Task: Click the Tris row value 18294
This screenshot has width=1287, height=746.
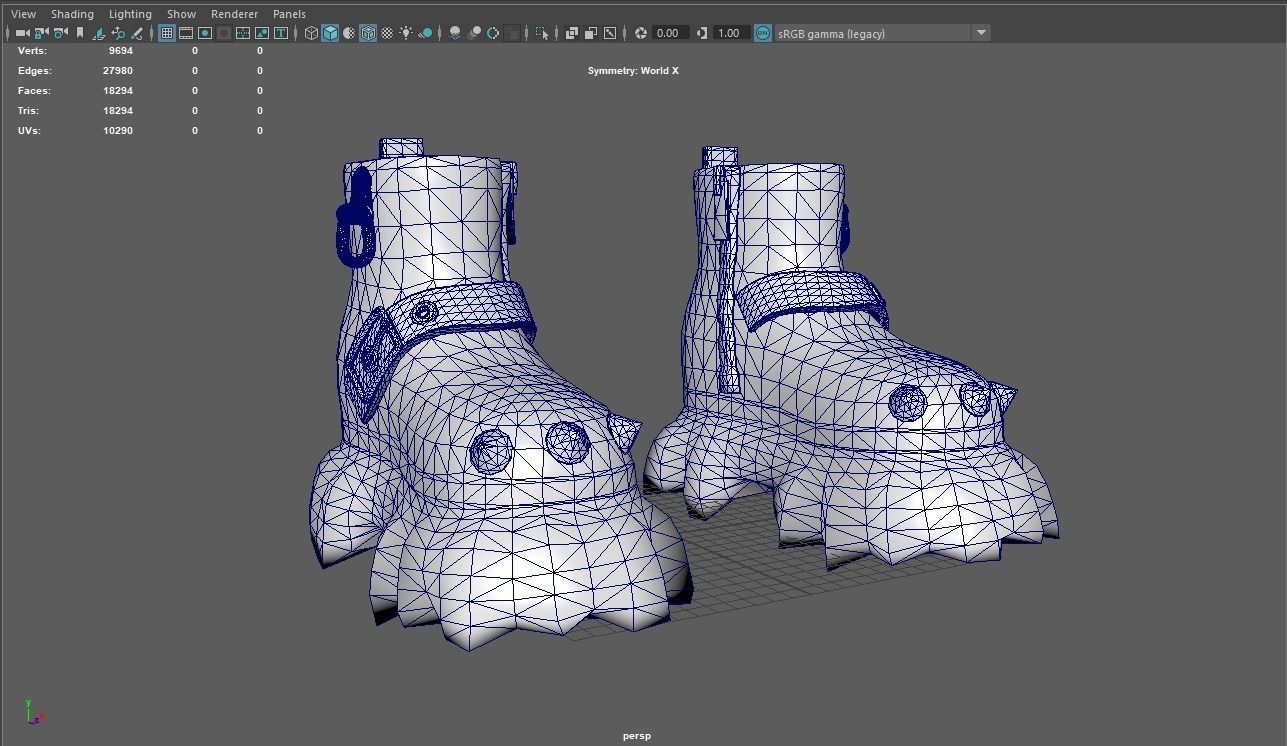Action: (x=117, y=111)
